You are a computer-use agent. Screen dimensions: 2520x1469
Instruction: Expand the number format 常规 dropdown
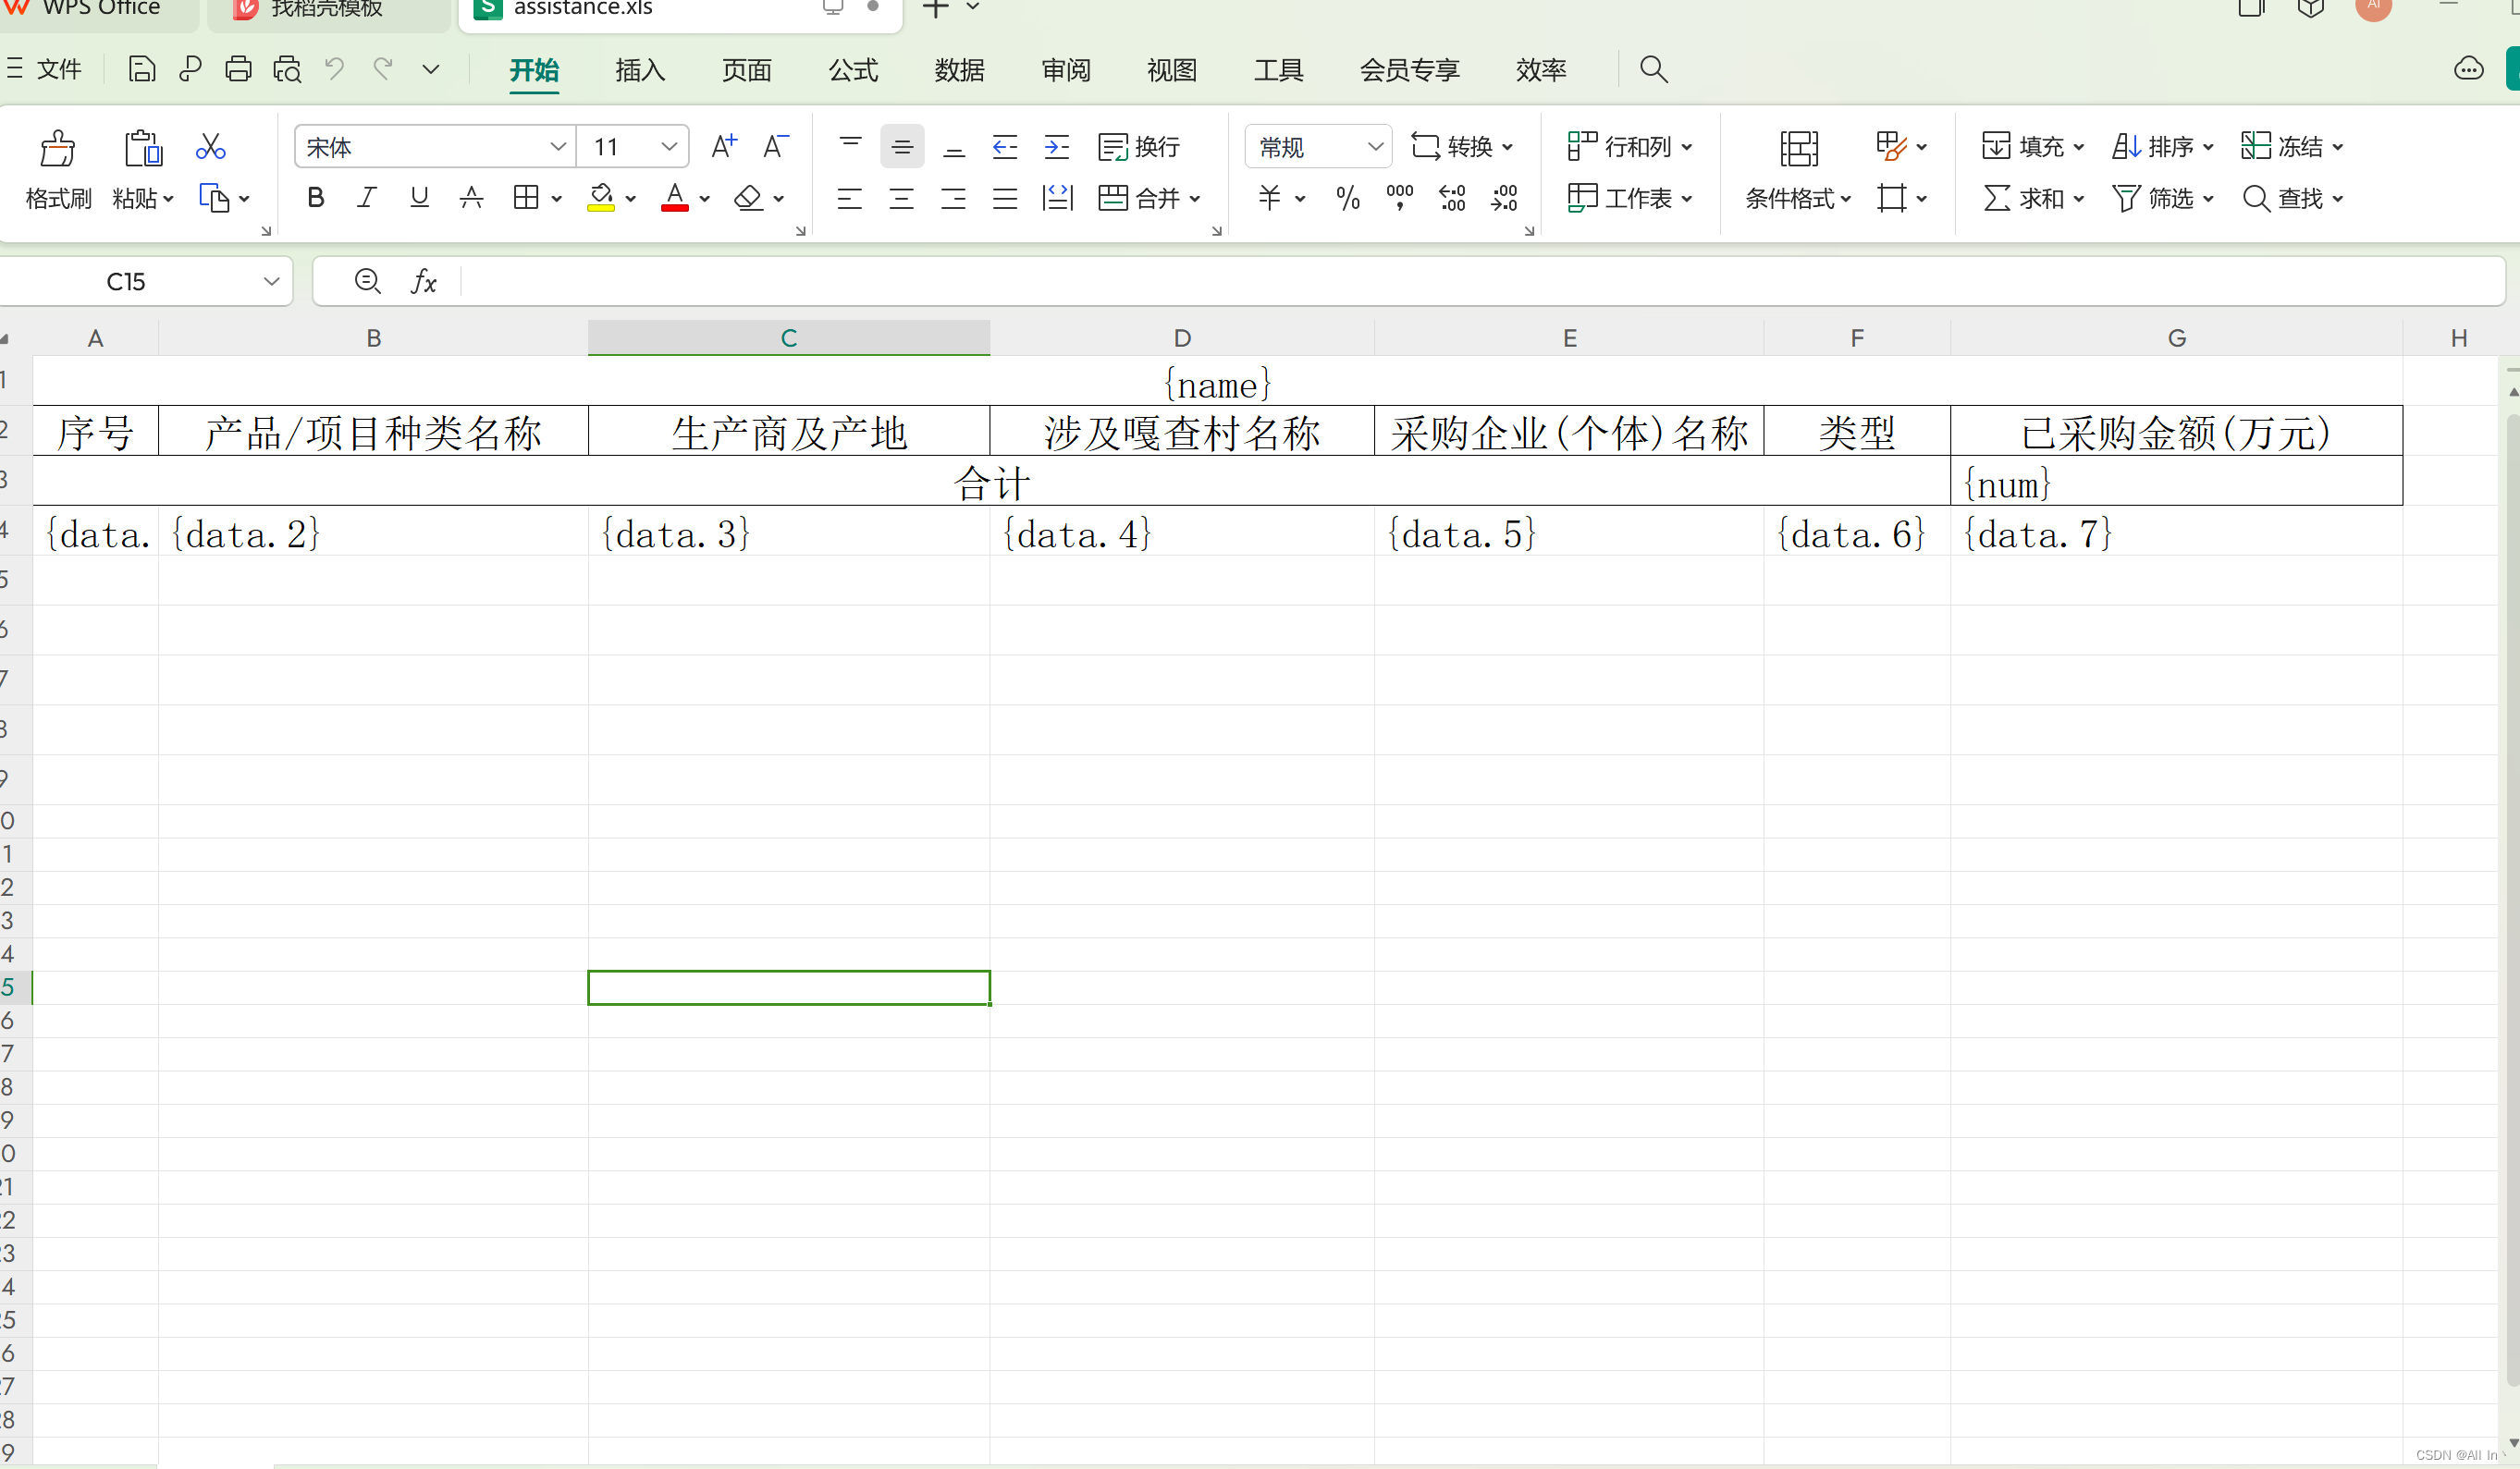pyautogui.click(x=1377, y=146)
